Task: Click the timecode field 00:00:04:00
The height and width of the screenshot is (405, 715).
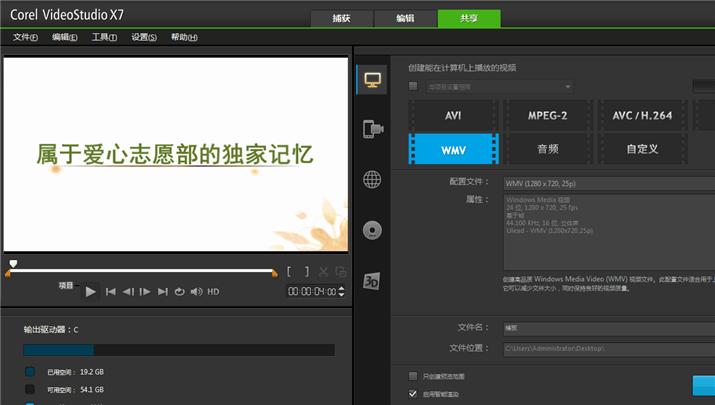Action: click(x=312, y=291)
